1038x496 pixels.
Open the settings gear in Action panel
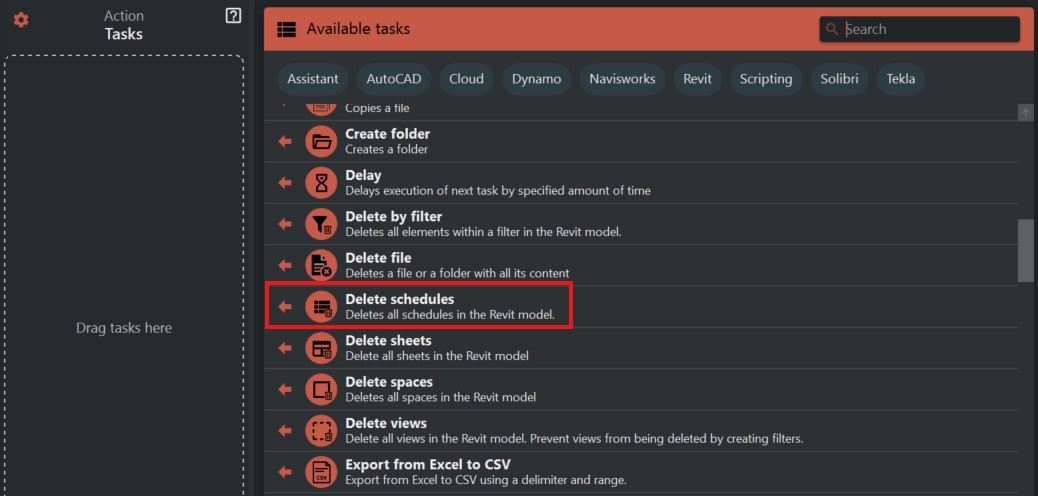21,21
